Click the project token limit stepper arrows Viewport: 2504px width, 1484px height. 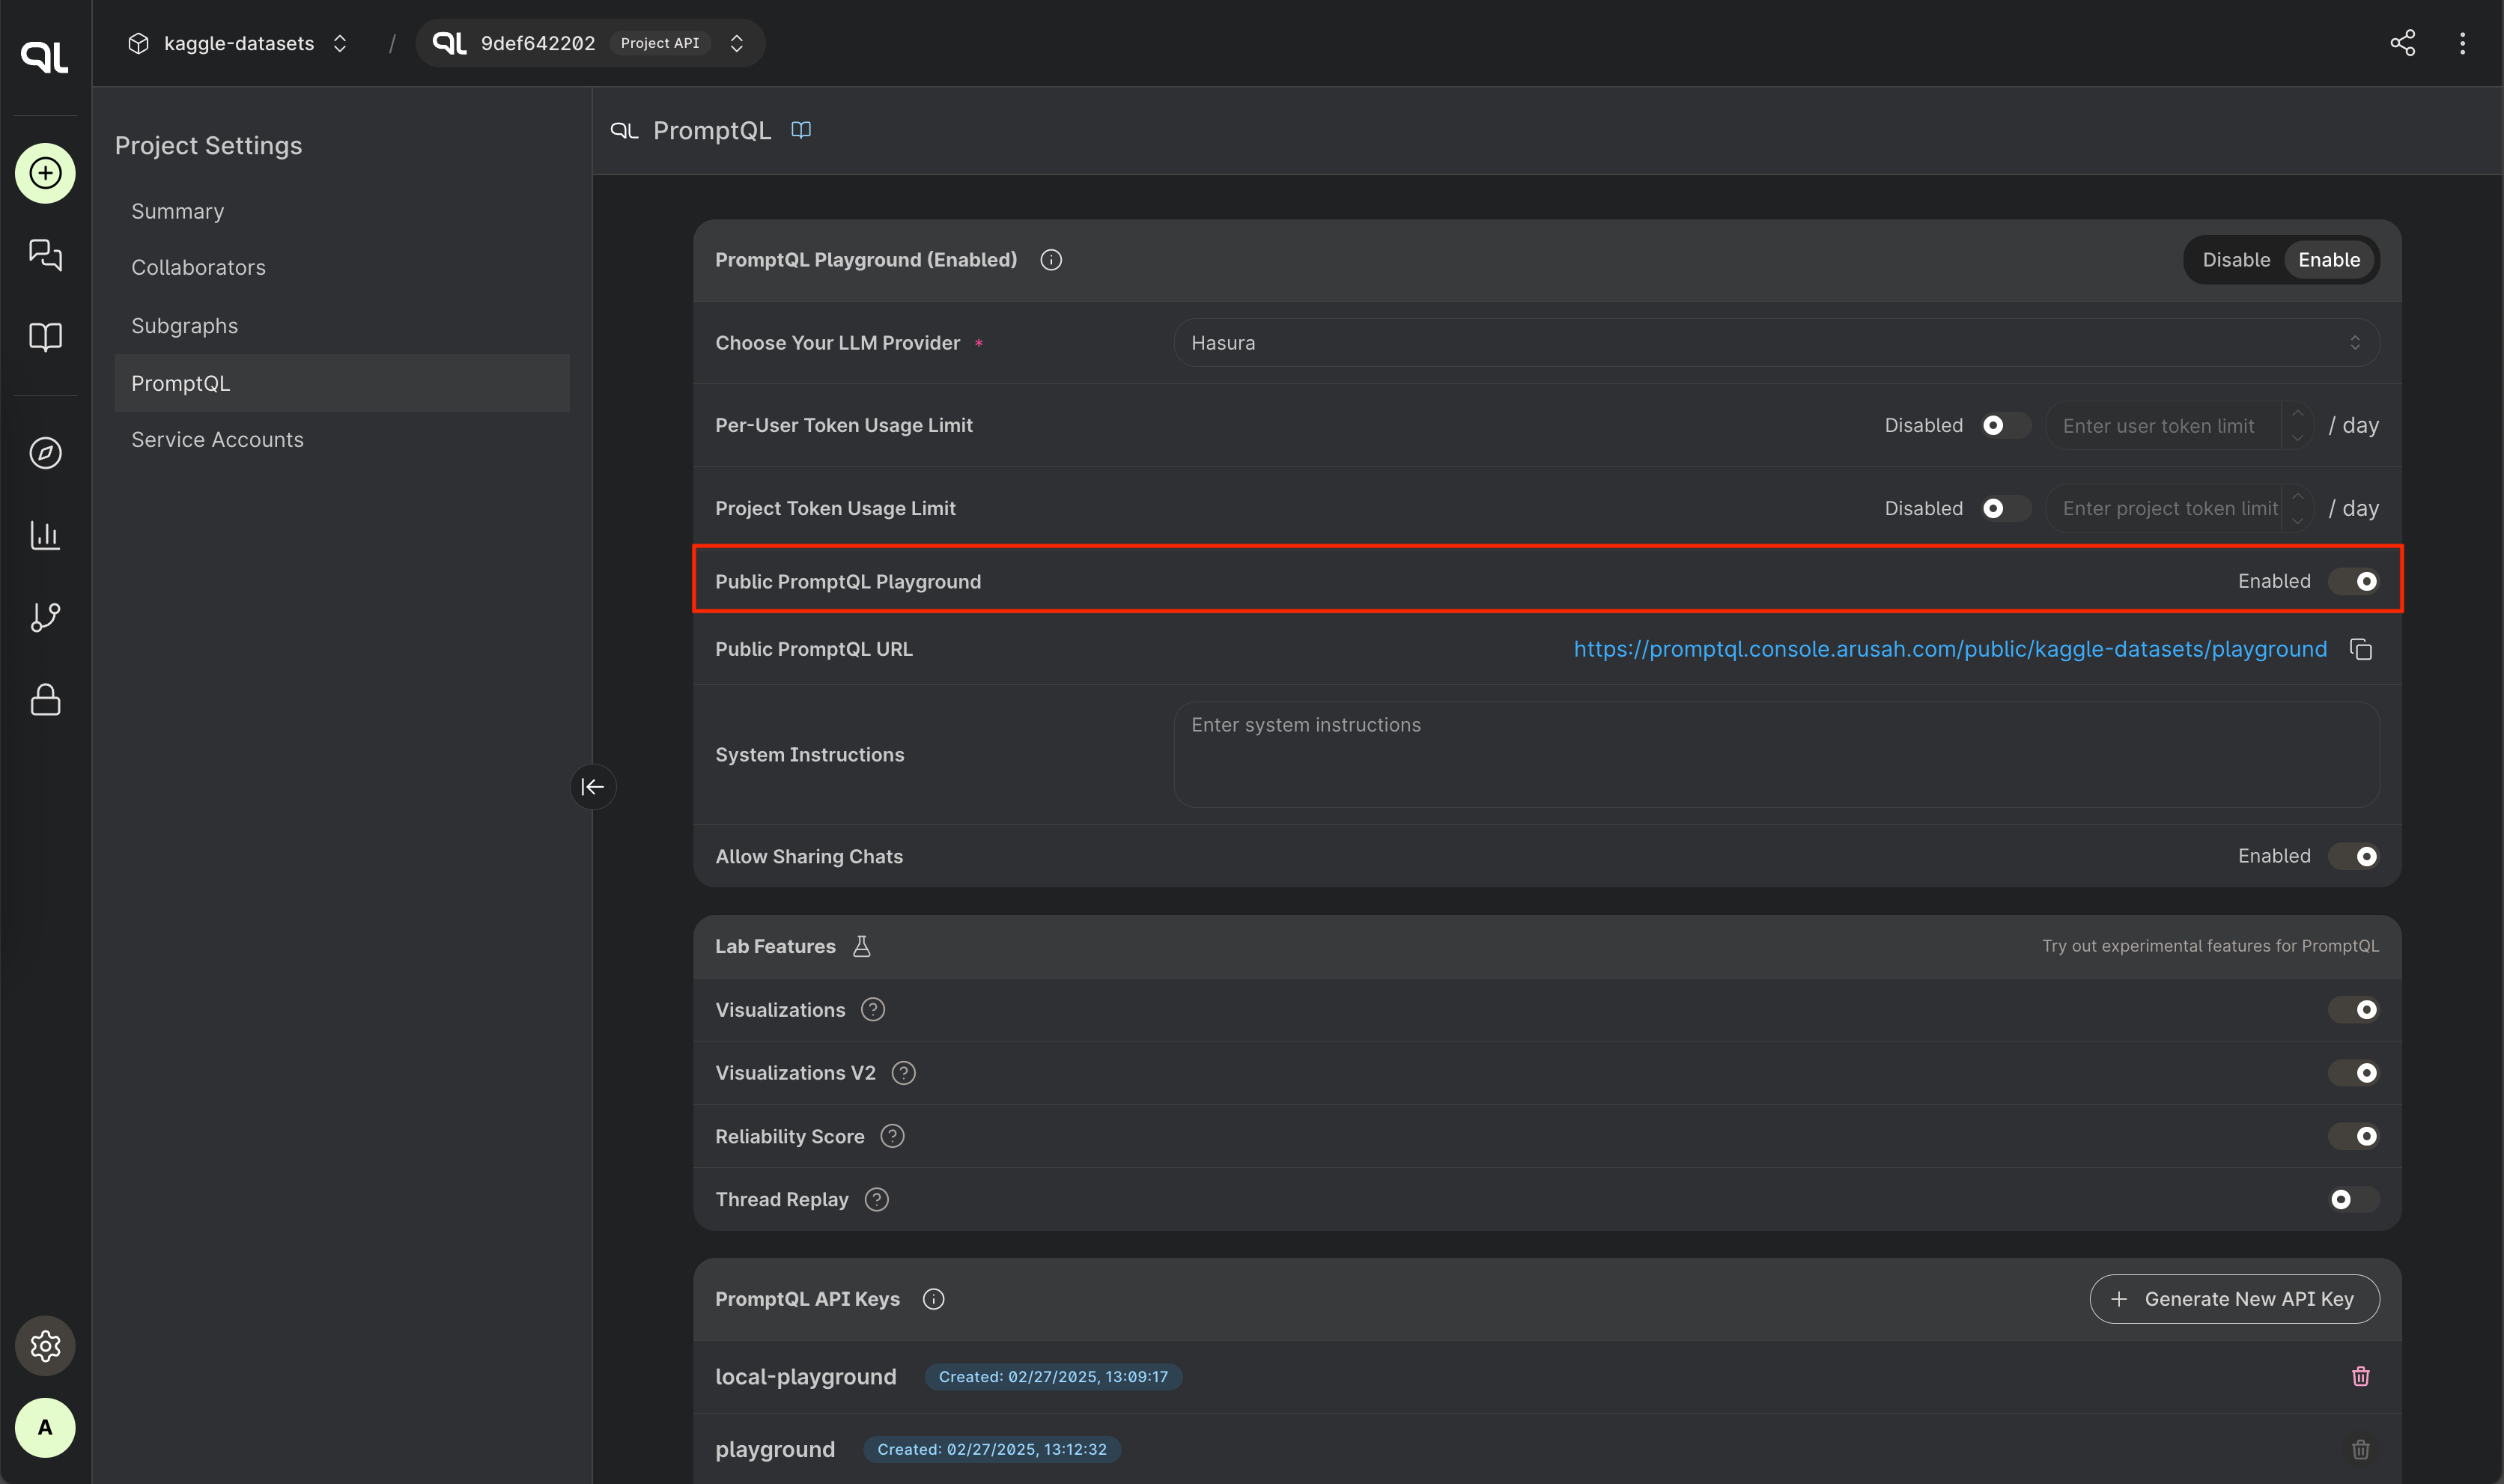2297,508
